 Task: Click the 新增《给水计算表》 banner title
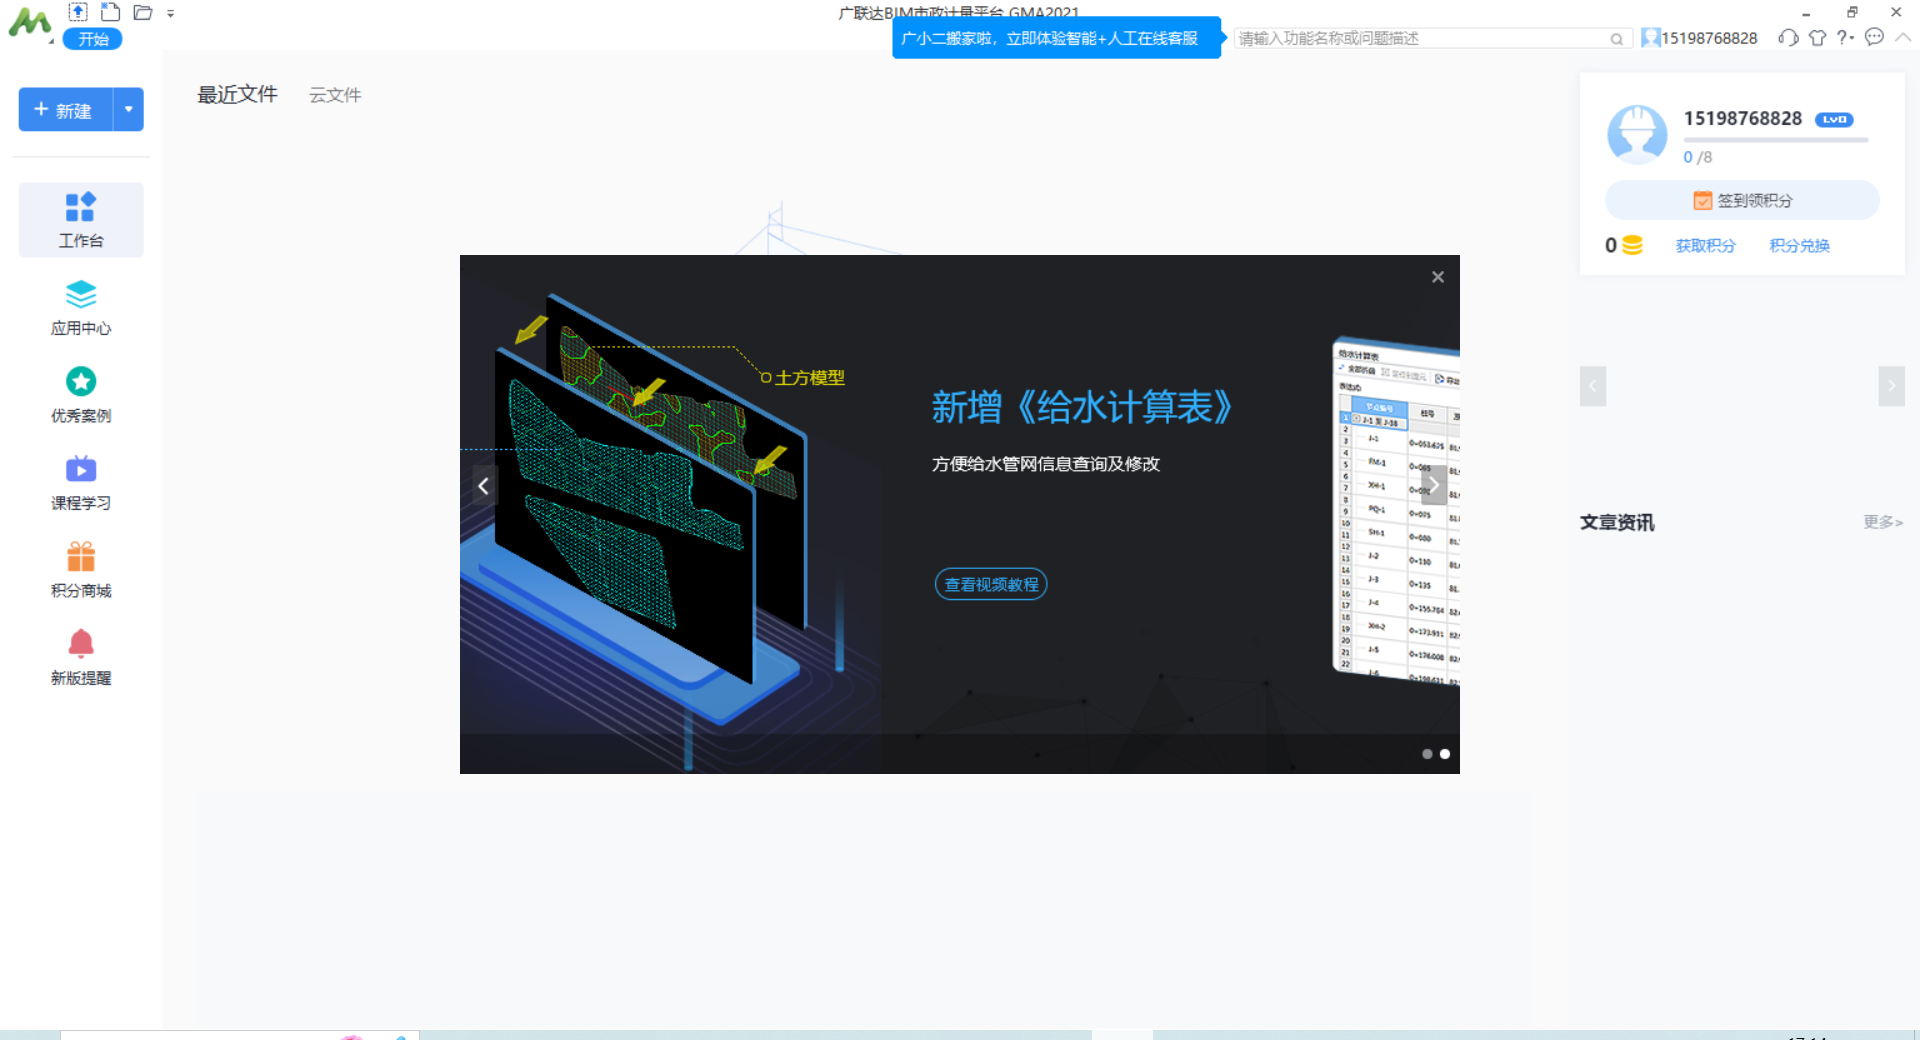[x=1082, y=407]
